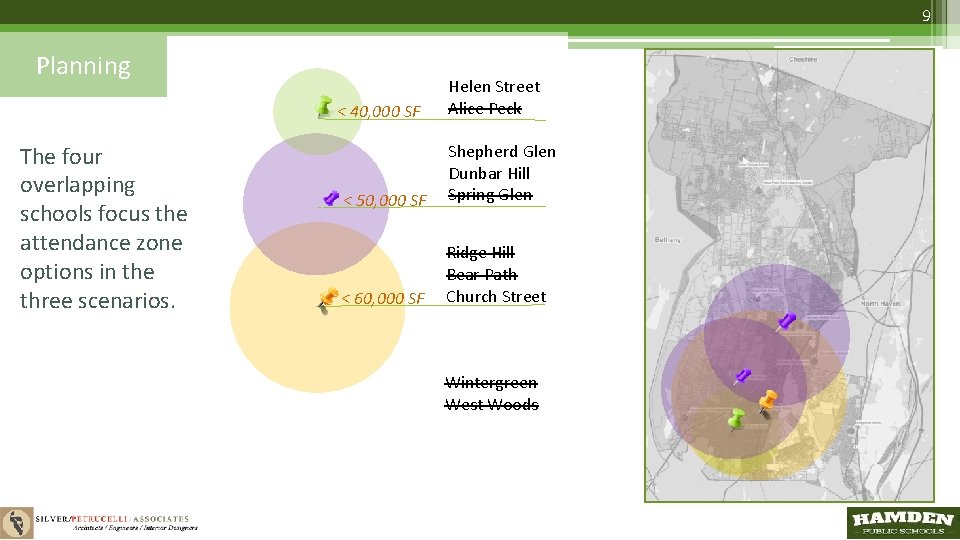
Task: Click the Cheshire label on the map
Action: [803, 59]
